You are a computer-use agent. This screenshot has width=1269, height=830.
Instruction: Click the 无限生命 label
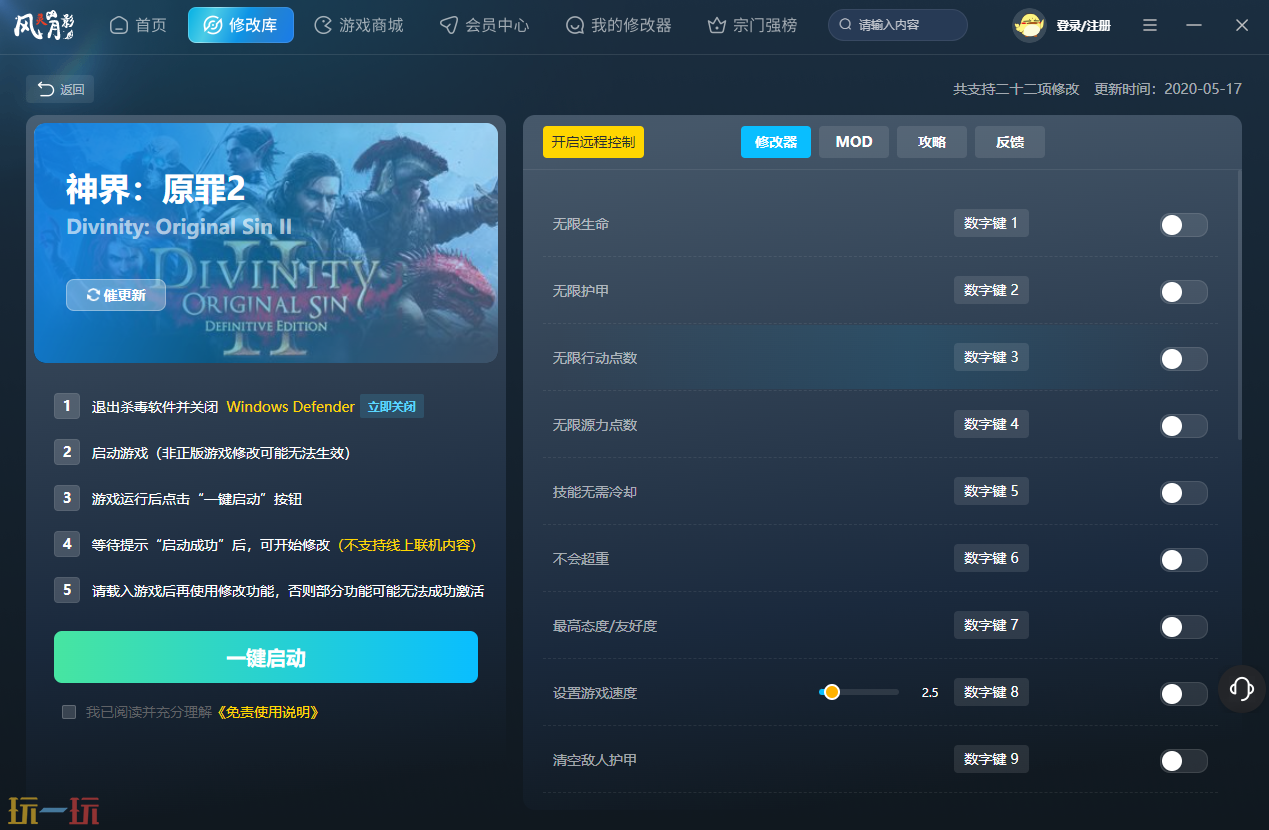click(581, 224)
